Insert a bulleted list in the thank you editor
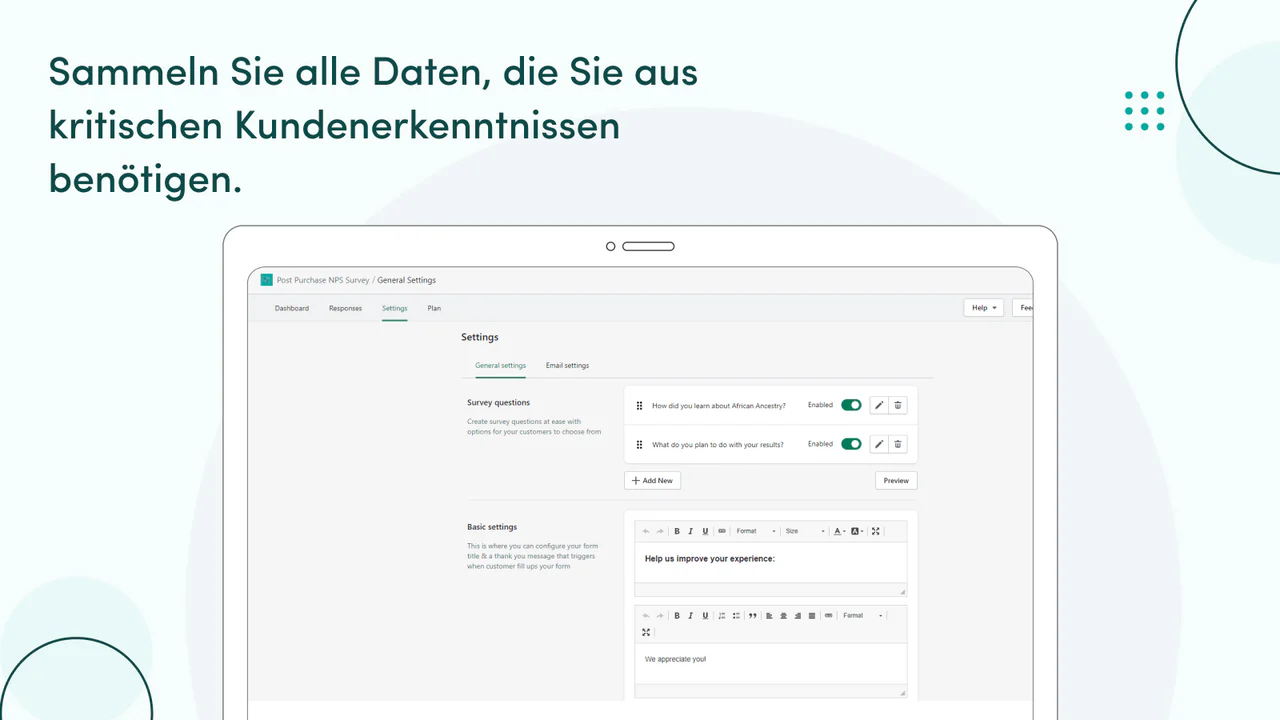This screenshot has width=1280, height=720. pos(736,616)
